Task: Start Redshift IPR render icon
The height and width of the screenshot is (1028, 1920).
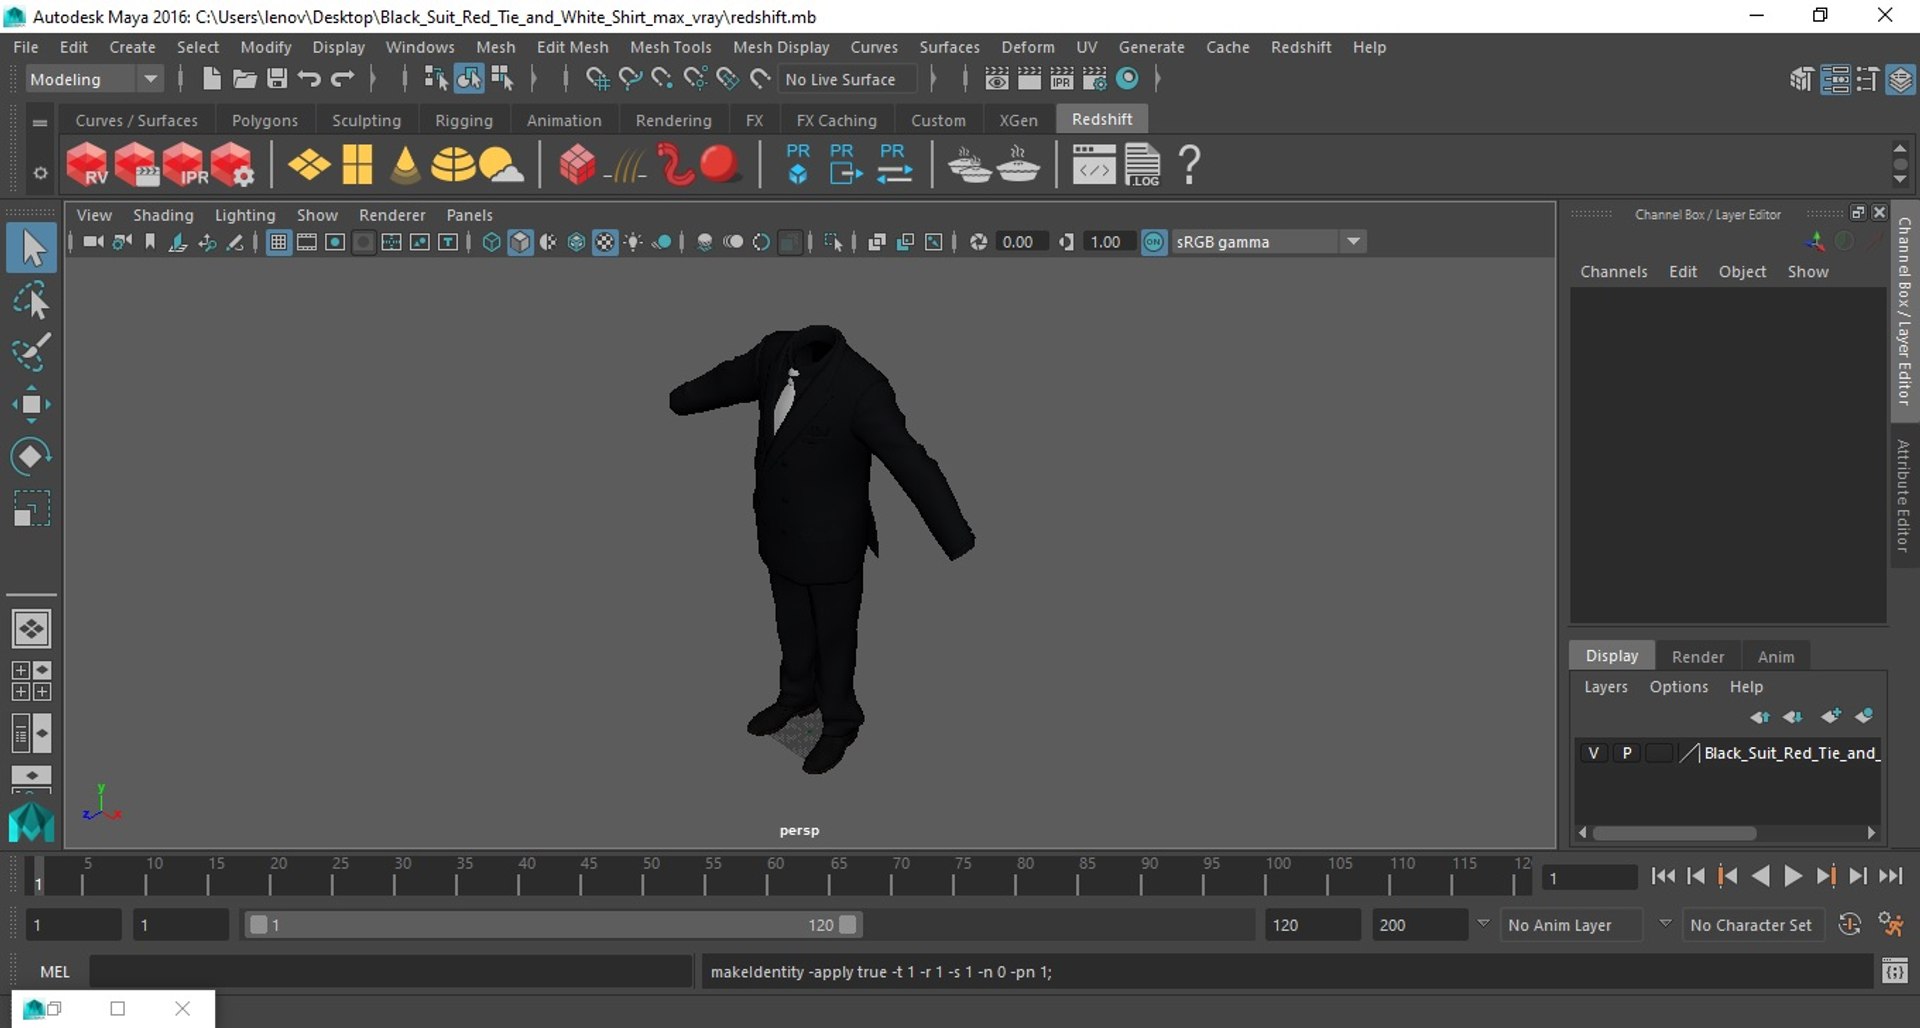Action: tap(185, 165)
